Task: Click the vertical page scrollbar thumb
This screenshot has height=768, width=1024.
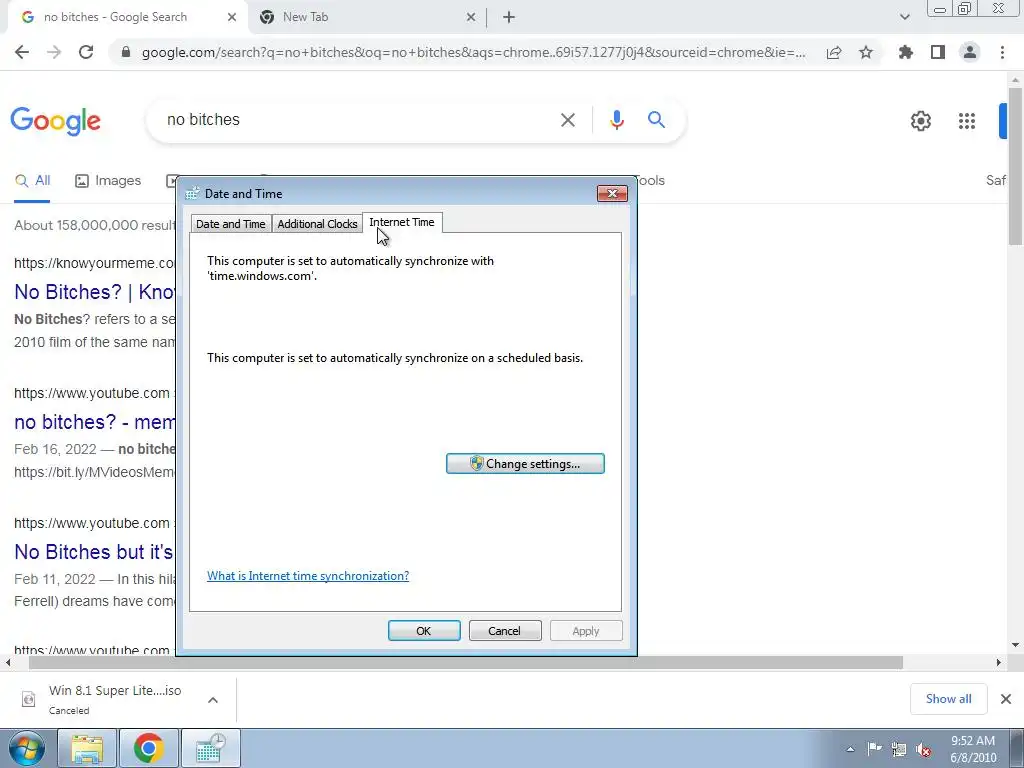Action: pyautogui.click(x=1015, y=167)
